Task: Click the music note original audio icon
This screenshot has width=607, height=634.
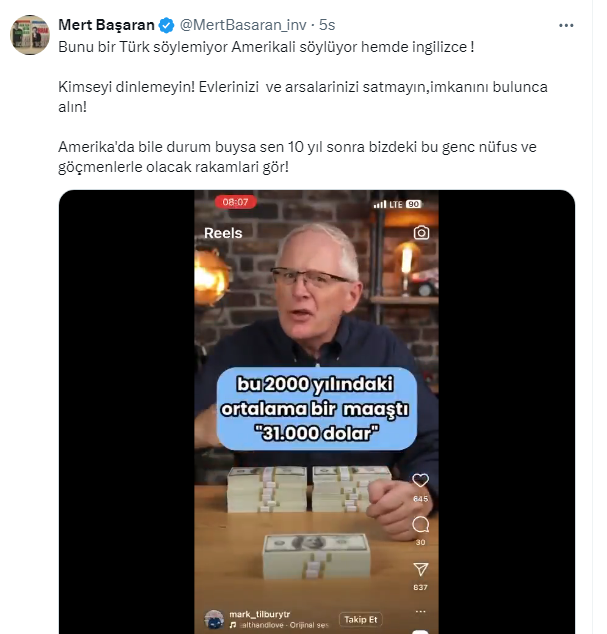Action: [x=233, y=625]
